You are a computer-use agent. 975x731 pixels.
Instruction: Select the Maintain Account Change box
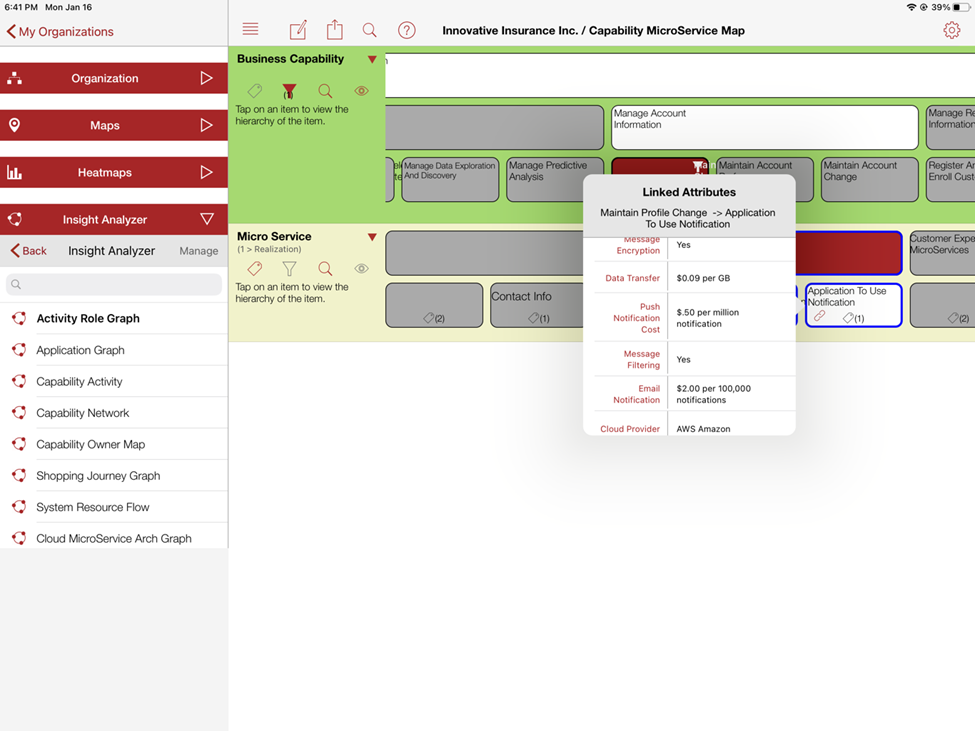pos(869,179)
